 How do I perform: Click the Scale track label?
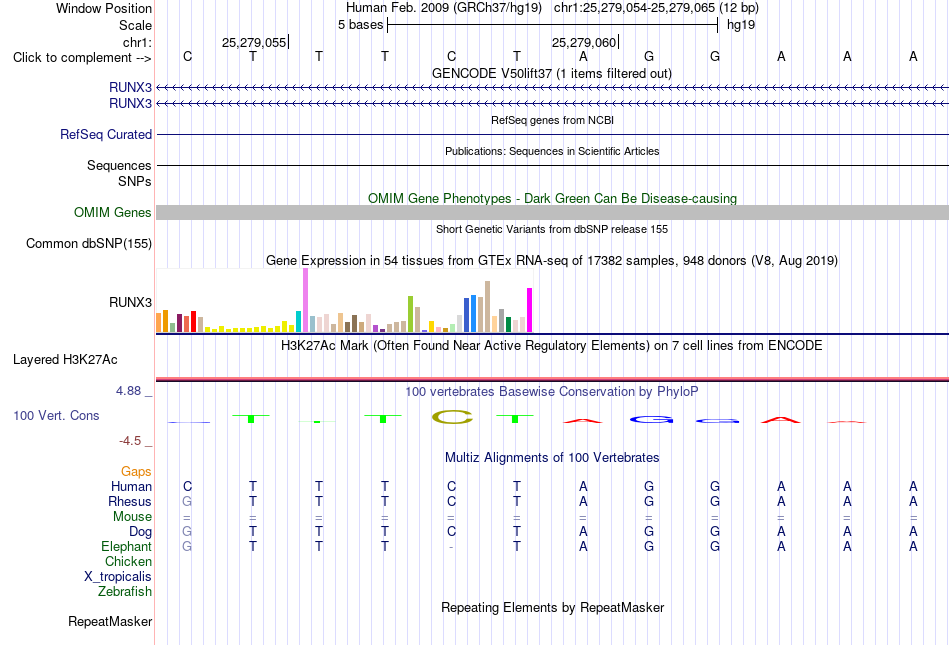[x=135, y=25]
